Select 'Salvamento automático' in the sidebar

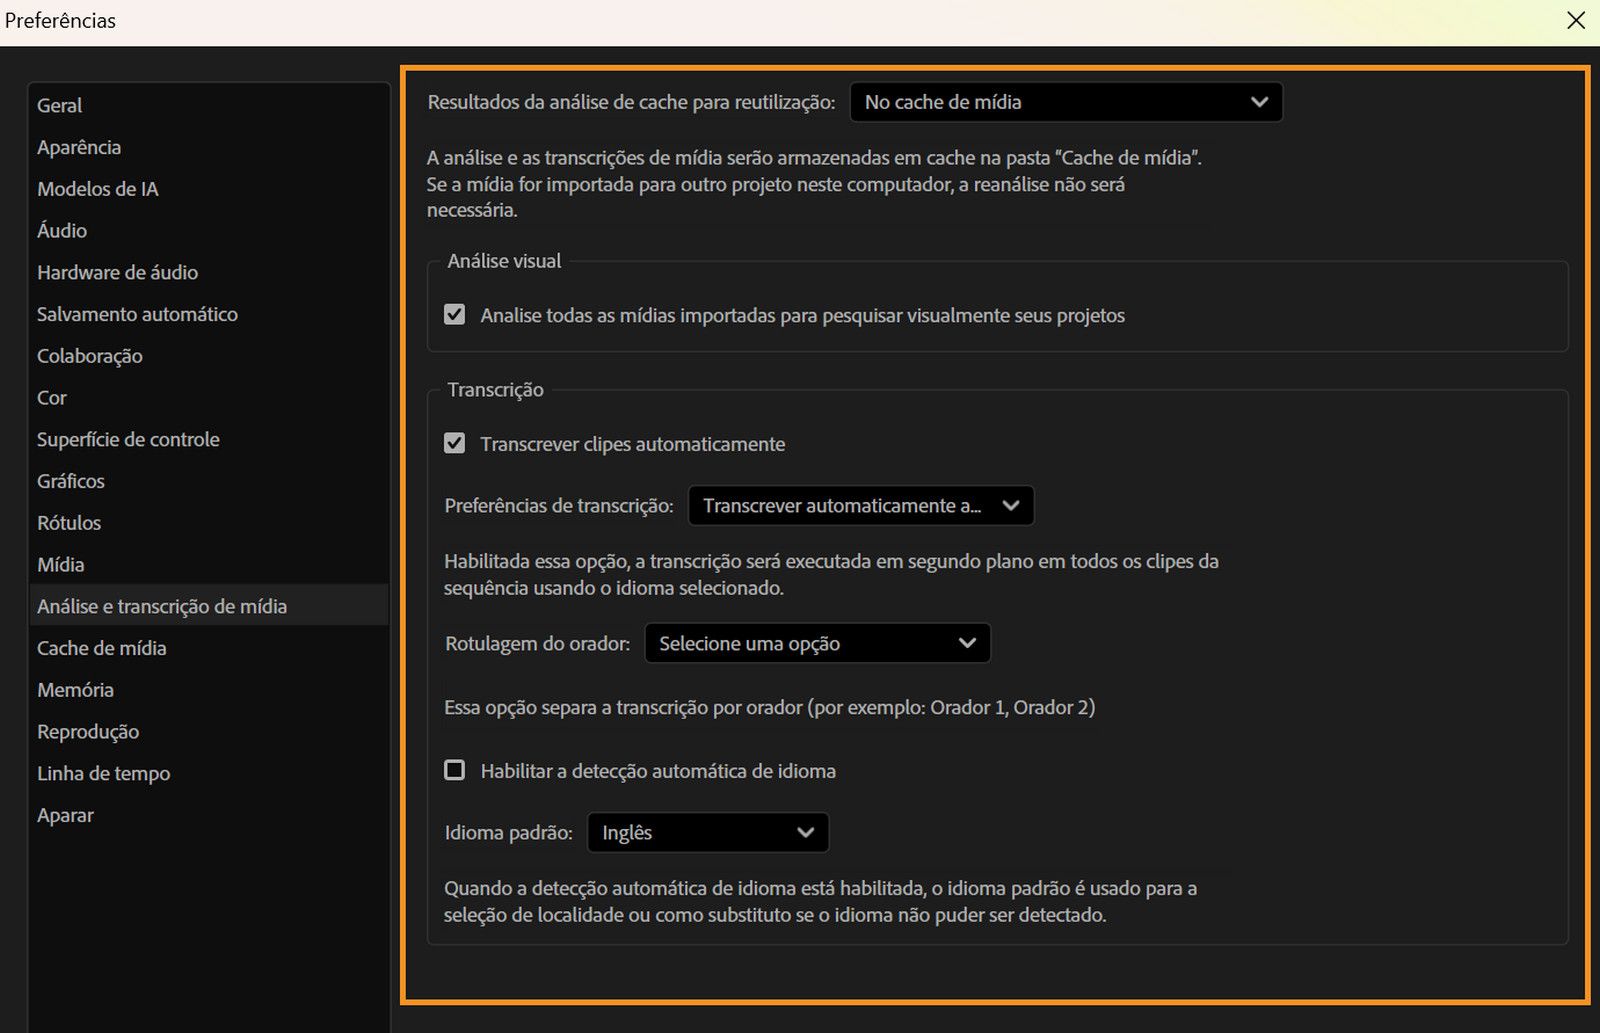[136, 313]
